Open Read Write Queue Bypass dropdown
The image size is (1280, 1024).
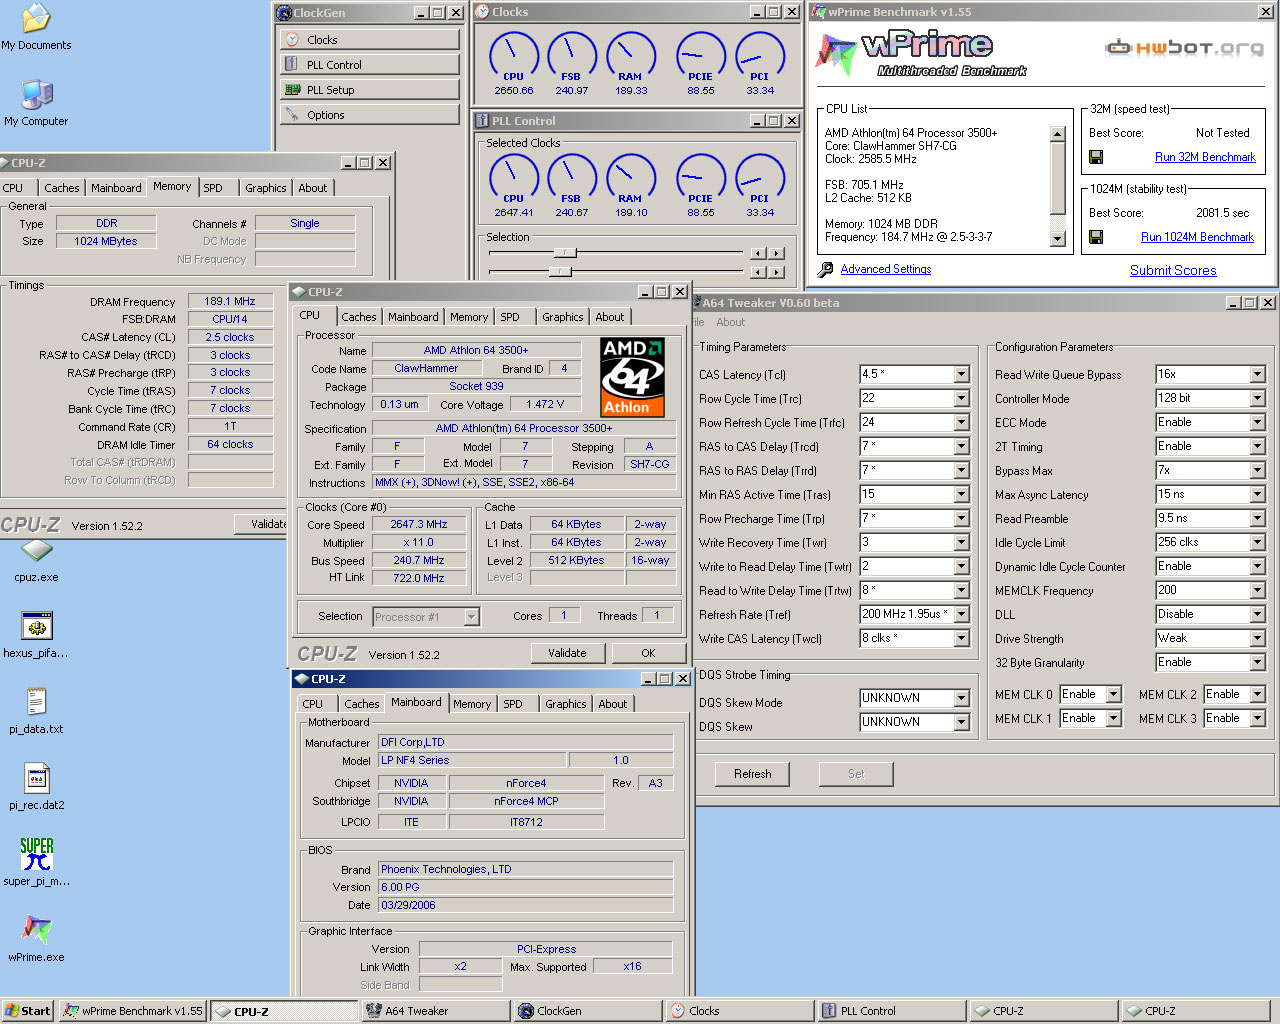click(1257, 374)
